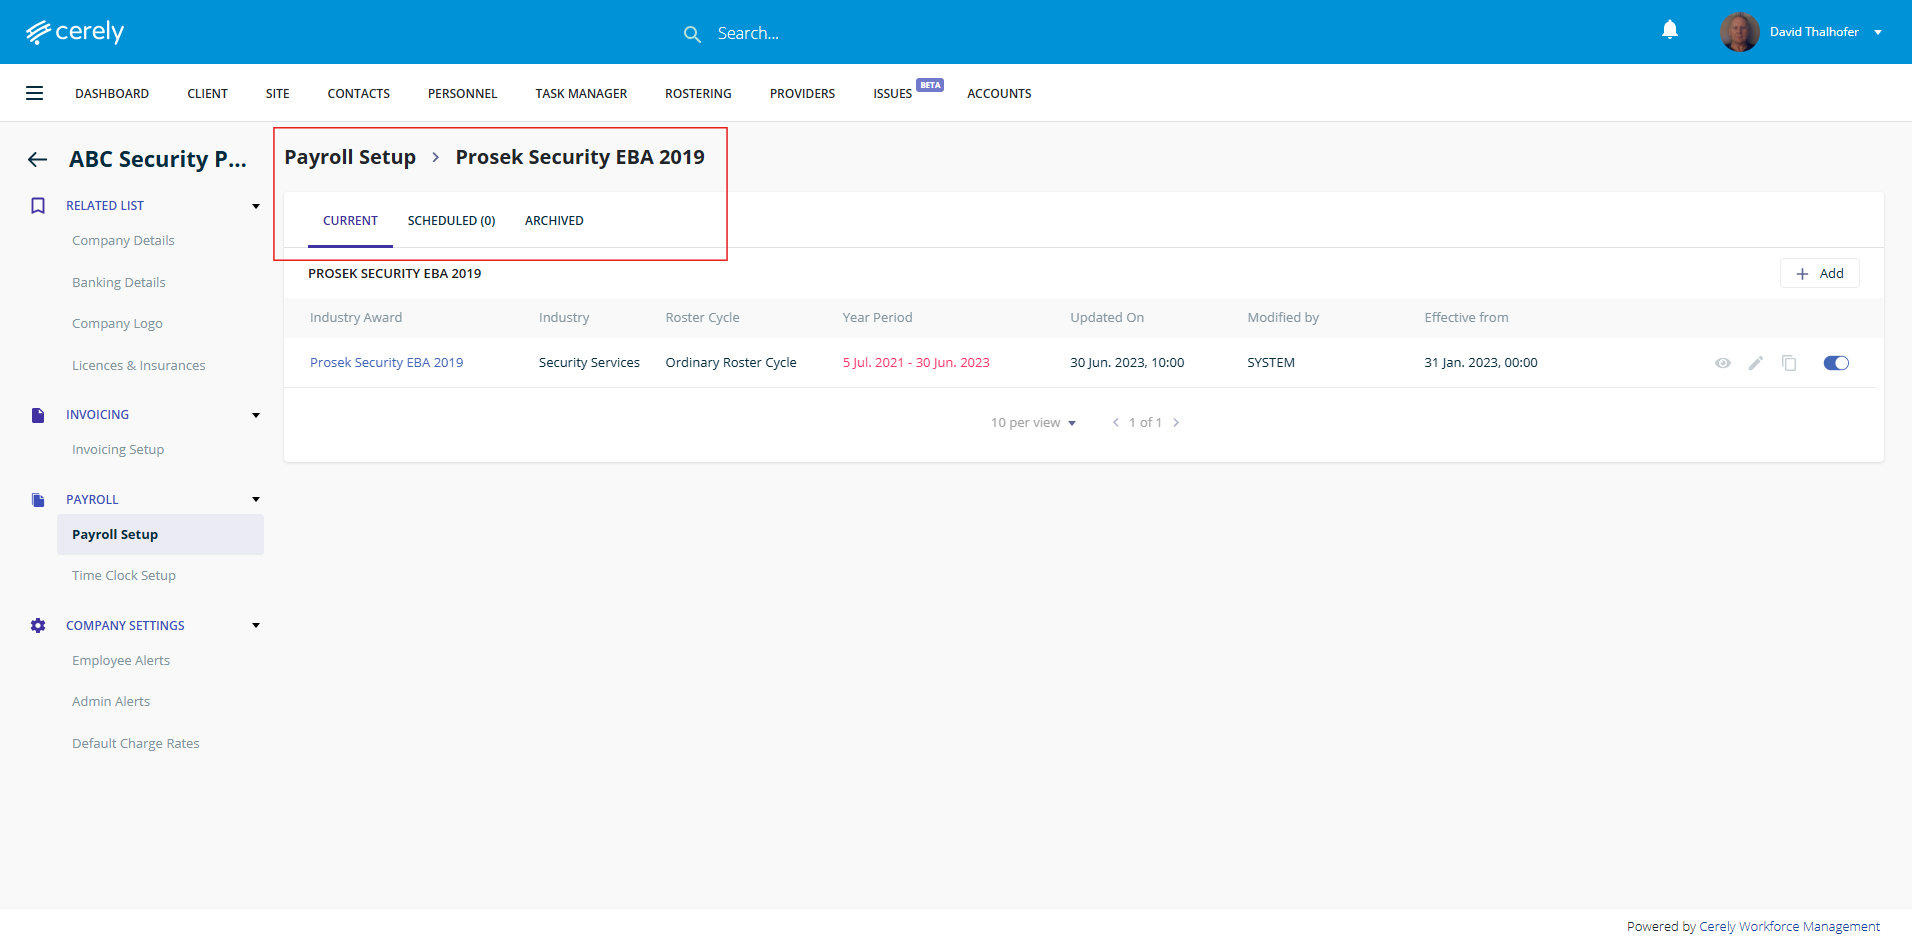Click the Related List bookmark icon
This screenshot has width=1912, height=940.
38,206
